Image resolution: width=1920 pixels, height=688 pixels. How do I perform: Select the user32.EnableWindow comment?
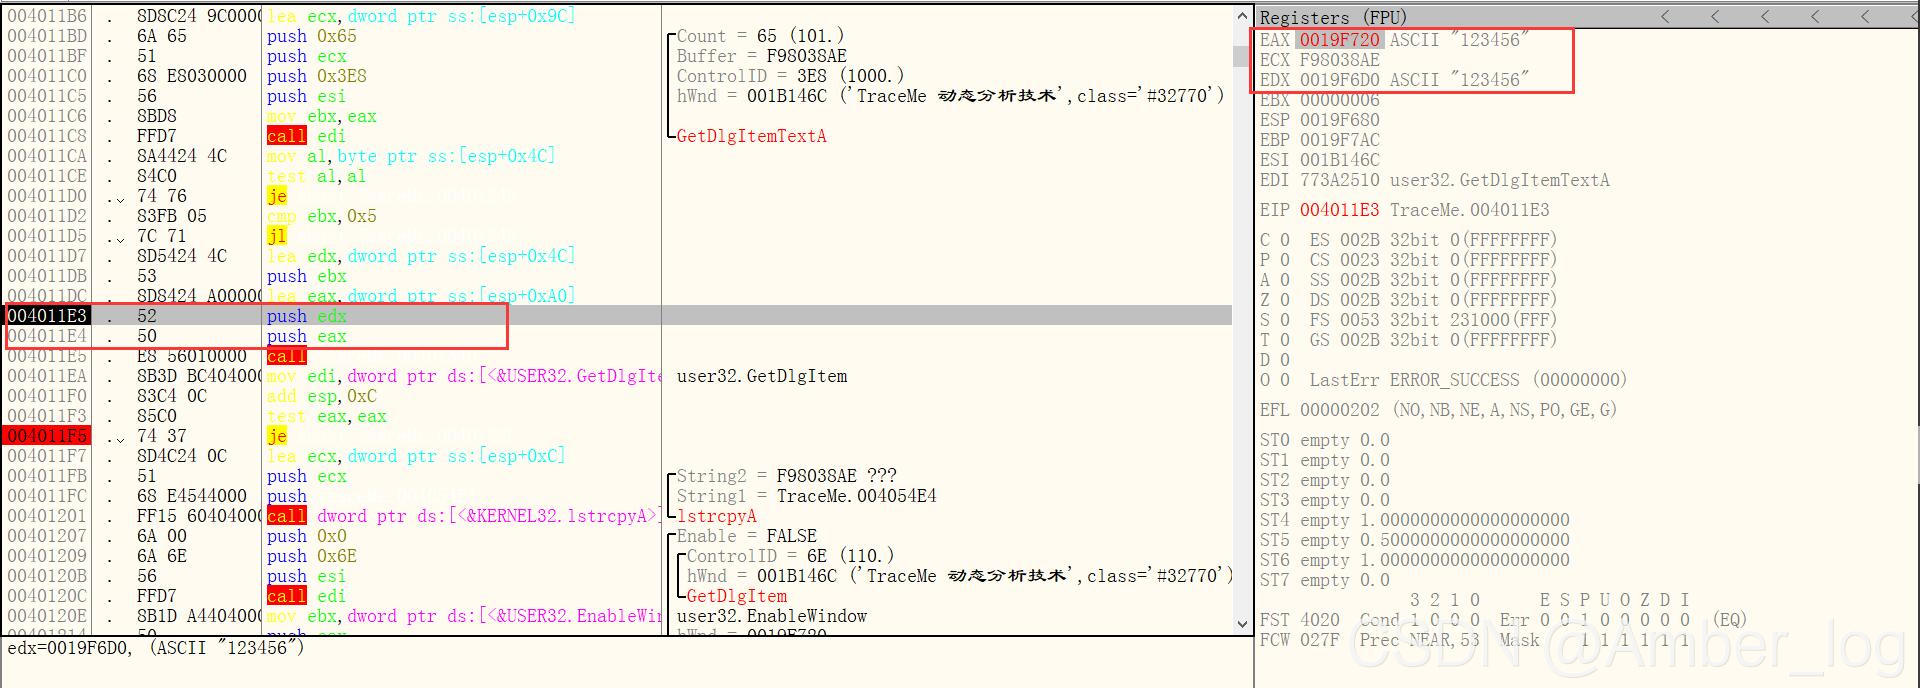pyautogui.click(x=771, y=616)
